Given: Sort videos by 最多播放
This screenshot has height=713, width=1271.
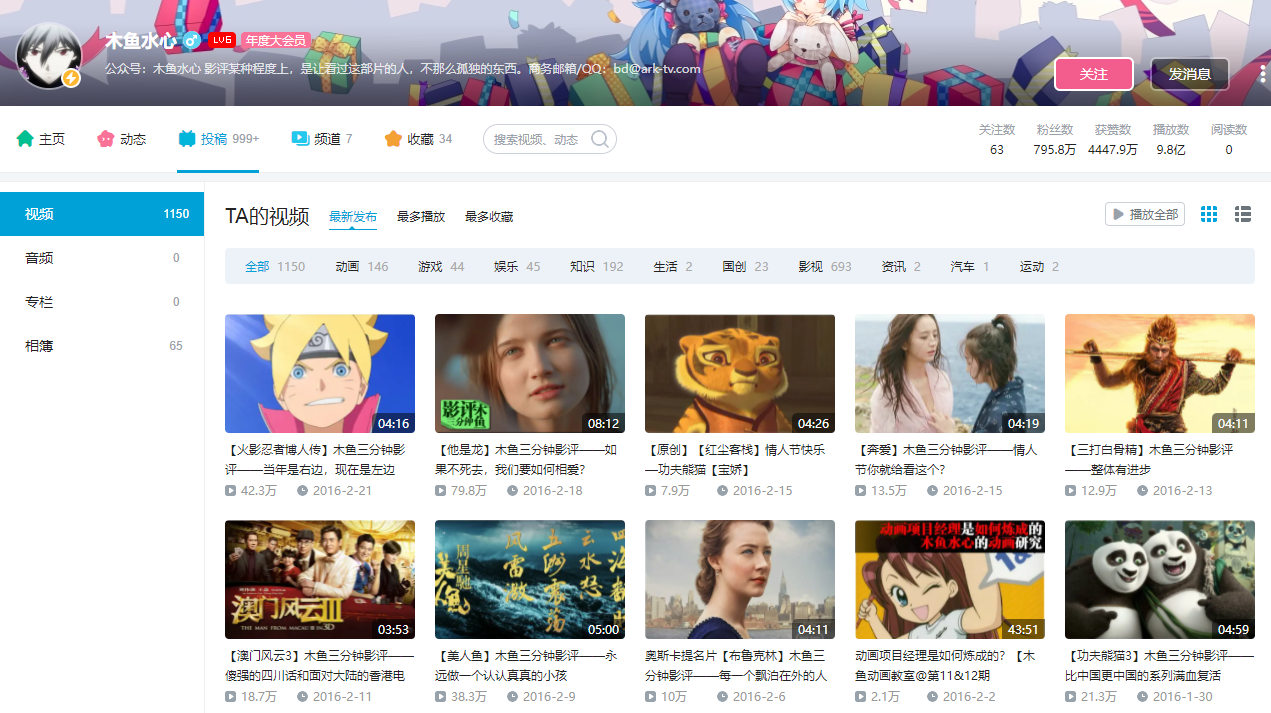Looking at the screenshot, I should 421,217.
